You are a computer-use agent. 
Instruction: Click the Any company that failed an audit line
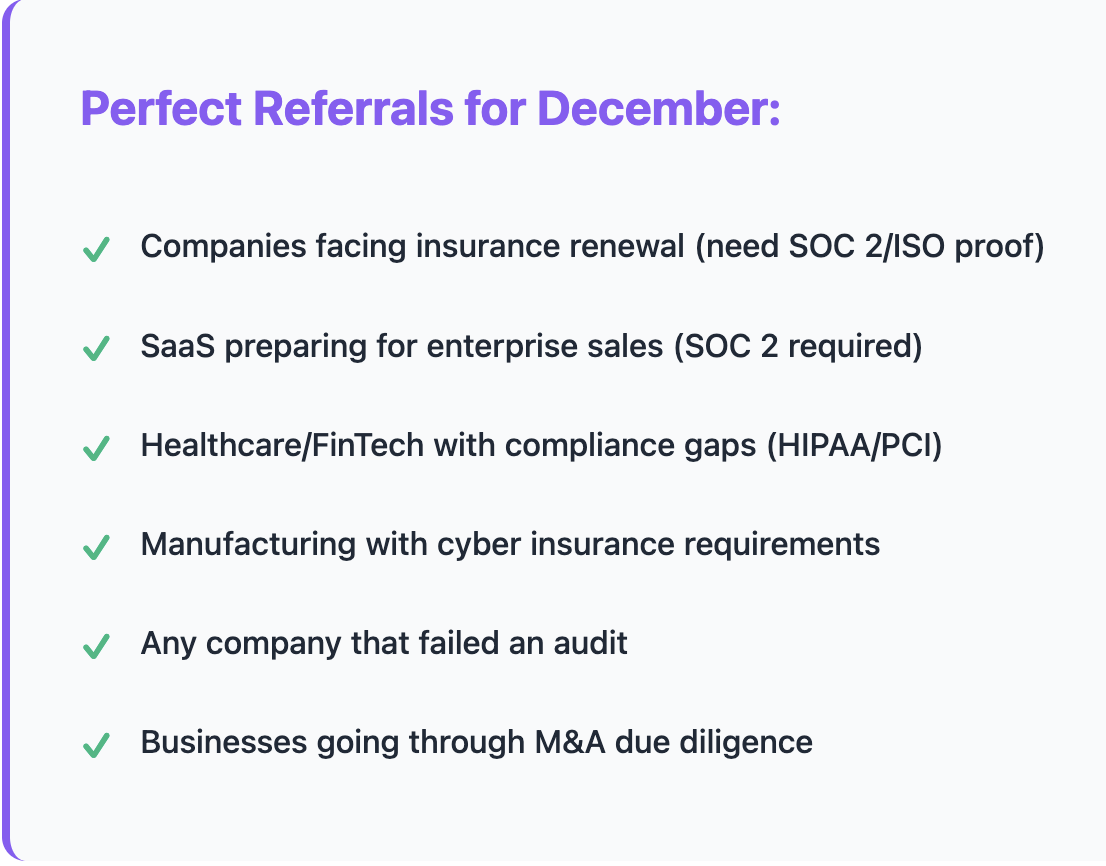pyautogui.click(x=384, y=644)
